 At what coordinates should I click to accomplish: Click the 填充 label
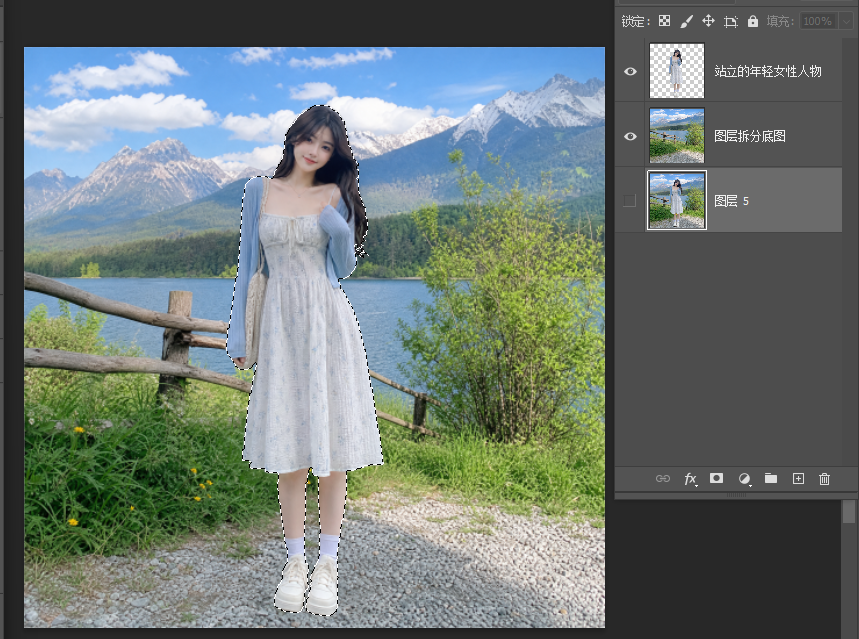780,21
